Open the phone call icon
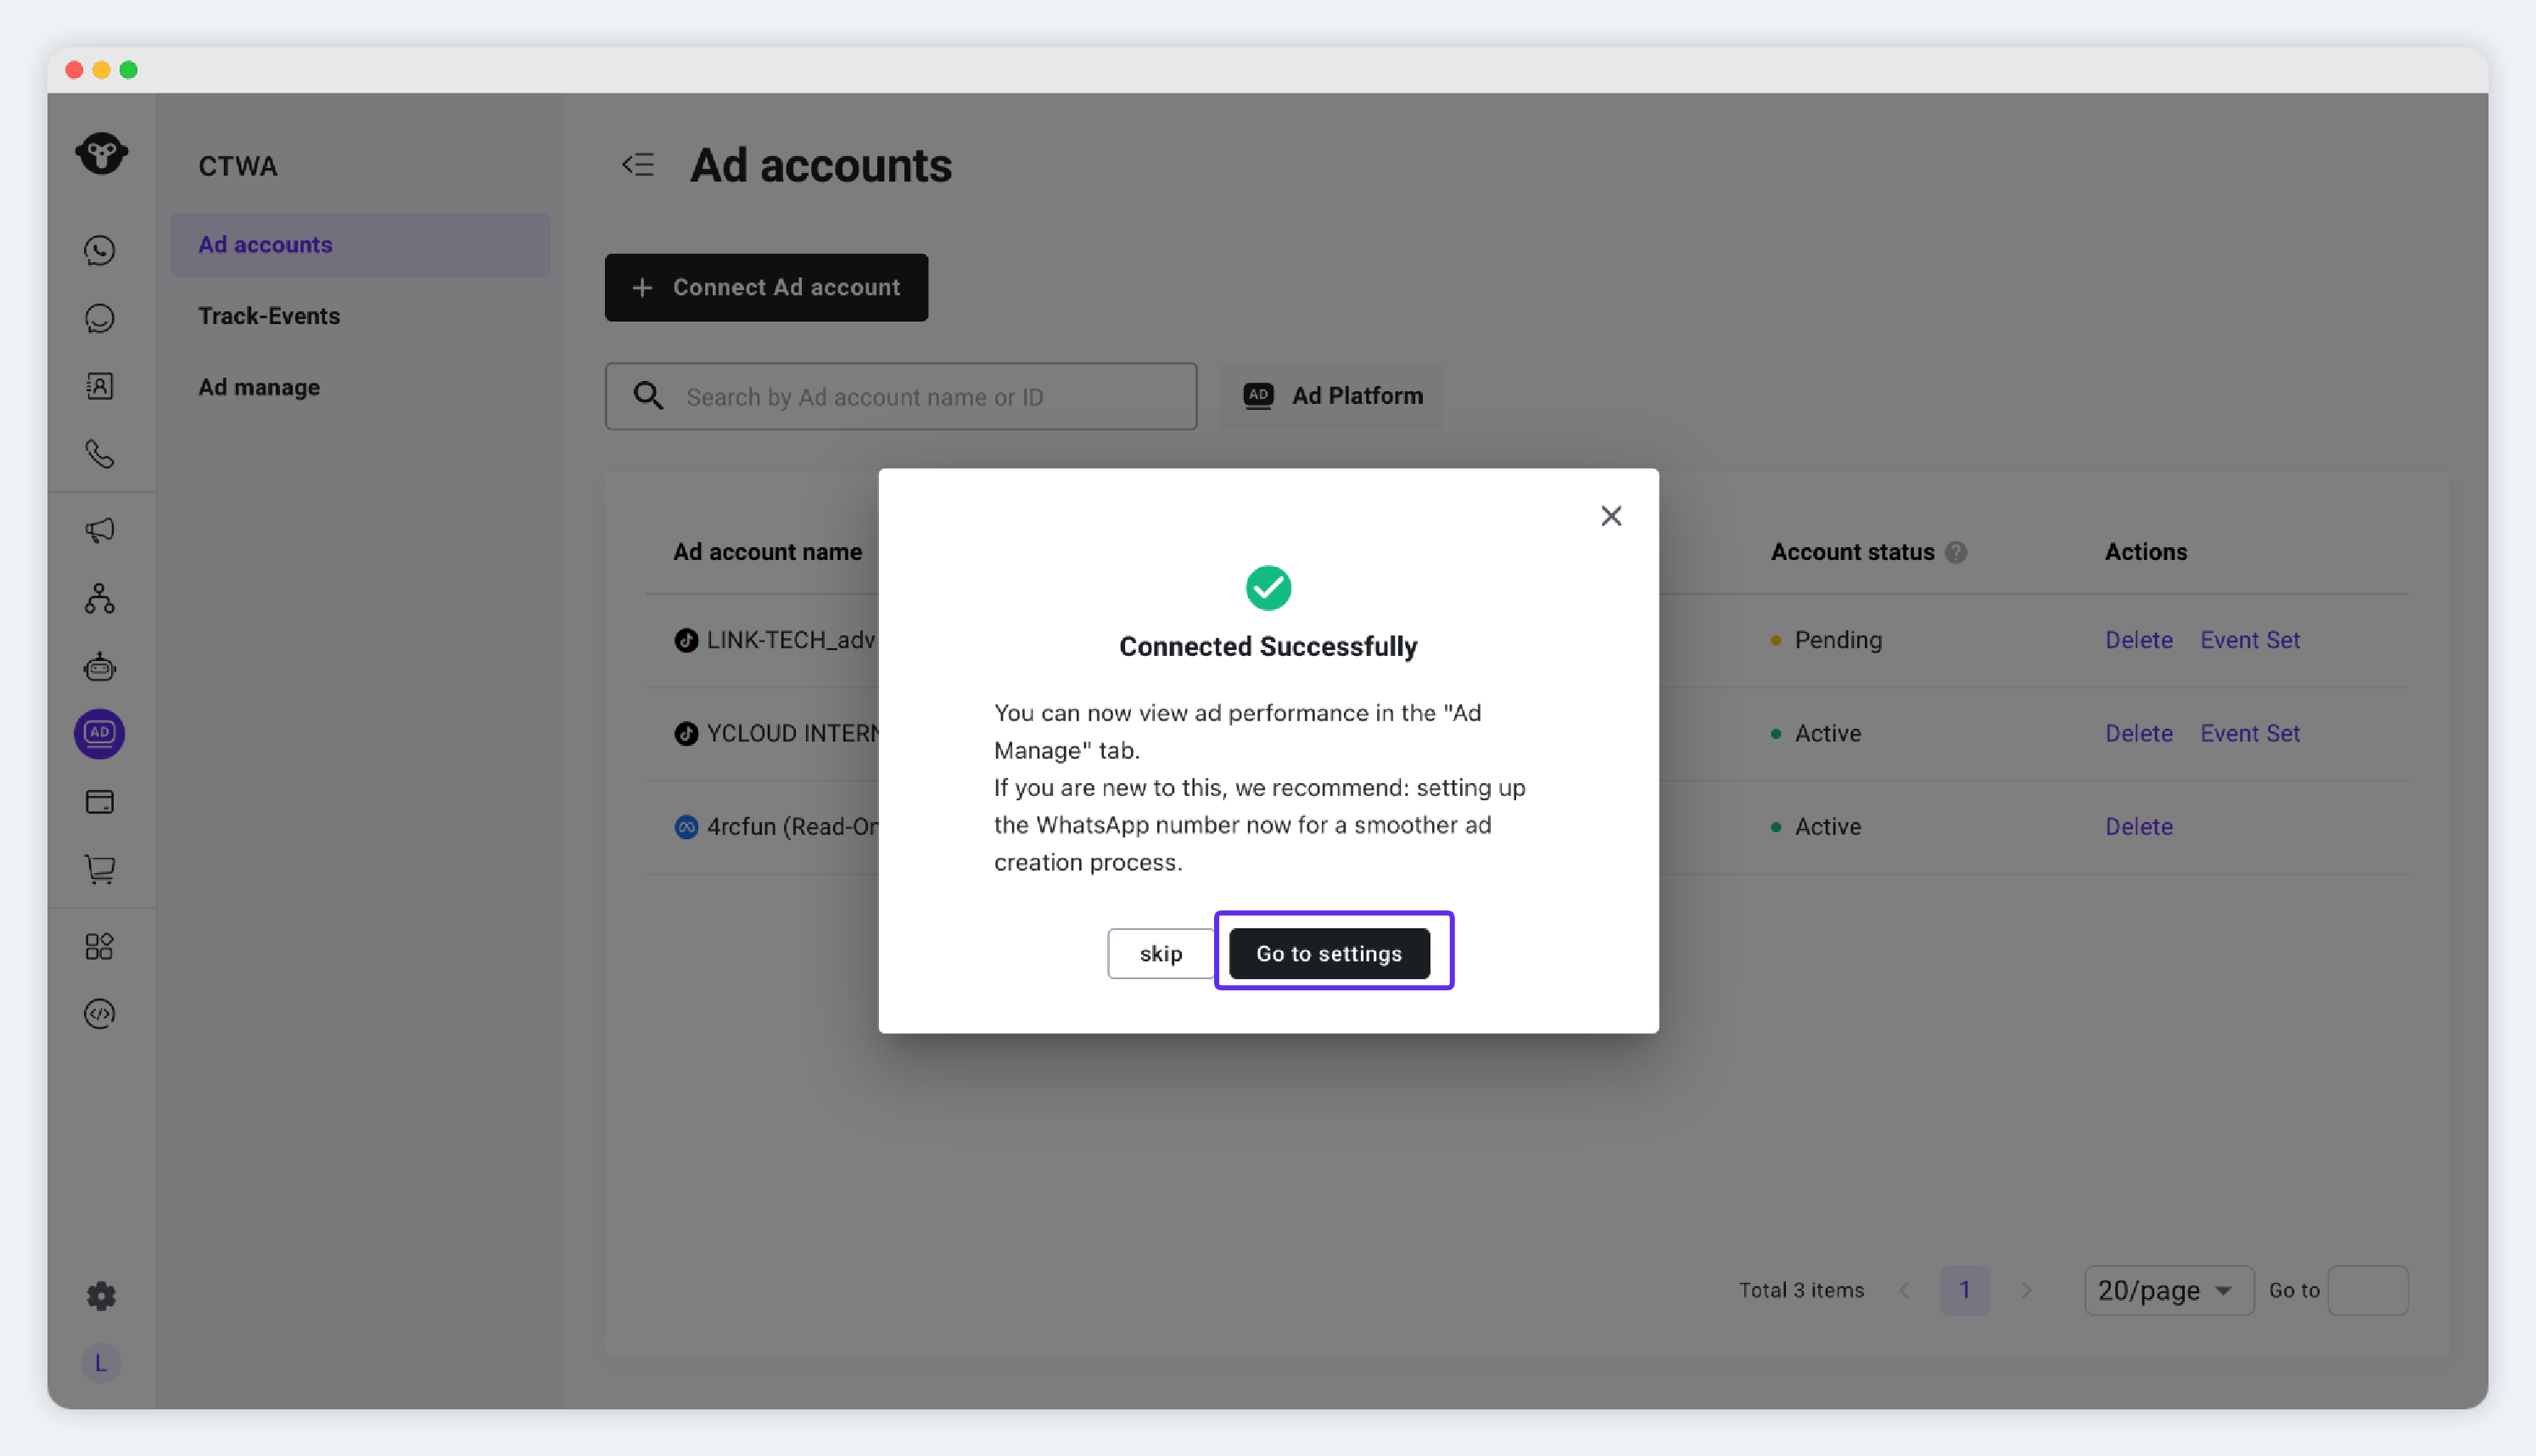Viewport: 2536px width, 1456px height. [100, 454]
